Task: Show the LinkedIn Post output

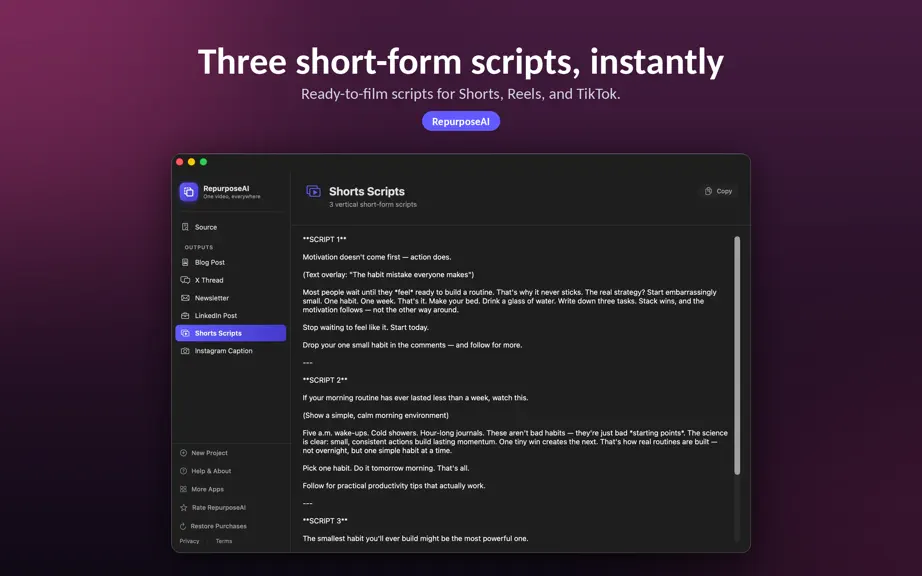Action: tap(230, 316)
